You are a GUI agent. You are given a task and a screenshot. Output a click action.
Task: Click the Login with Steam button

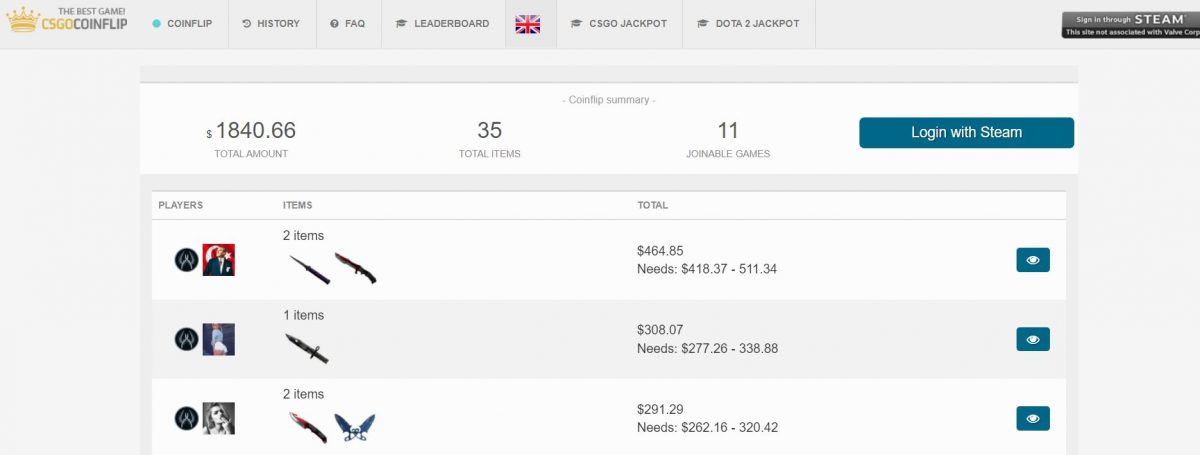pyautogui.click(x=966, y=133)
